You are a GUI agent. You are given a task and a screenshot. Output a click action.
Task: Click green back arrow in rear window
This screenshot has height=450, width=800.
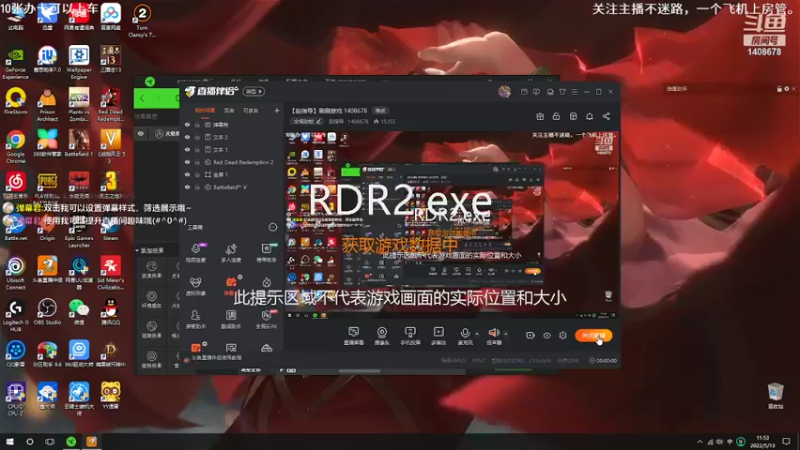pos(142,98)
